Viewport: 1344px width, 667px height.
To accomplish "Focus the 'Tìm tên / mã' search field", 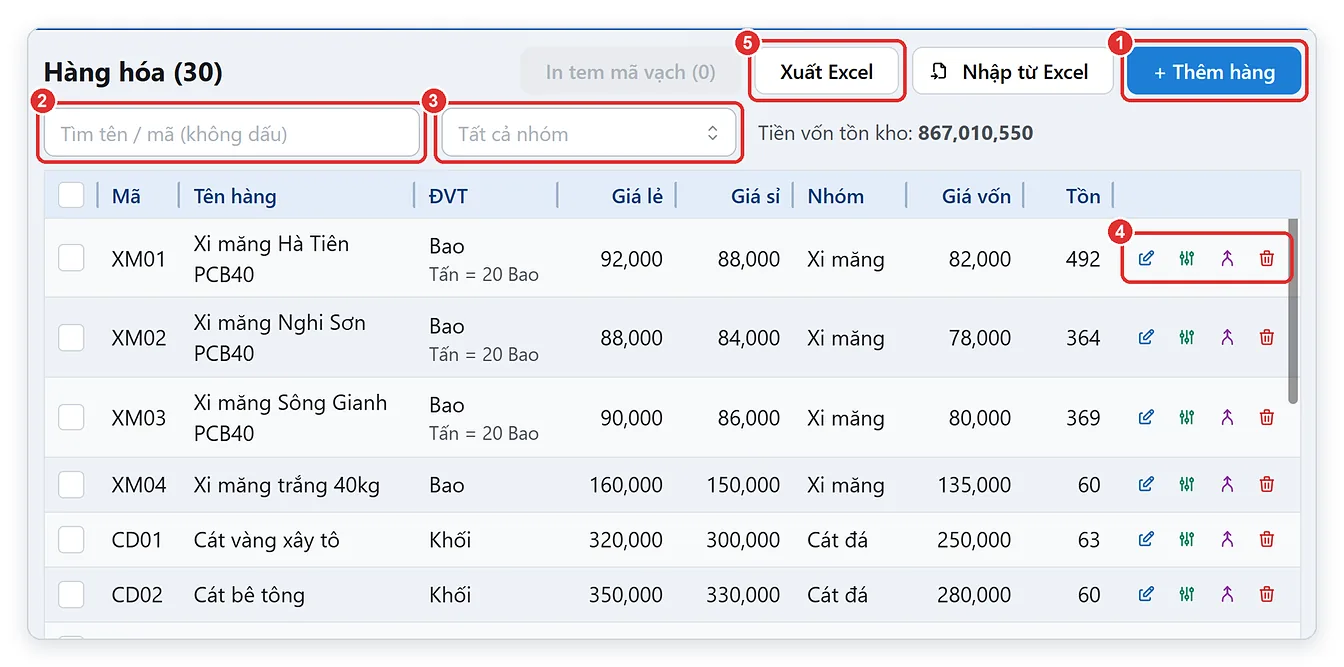I will [232, 133].
